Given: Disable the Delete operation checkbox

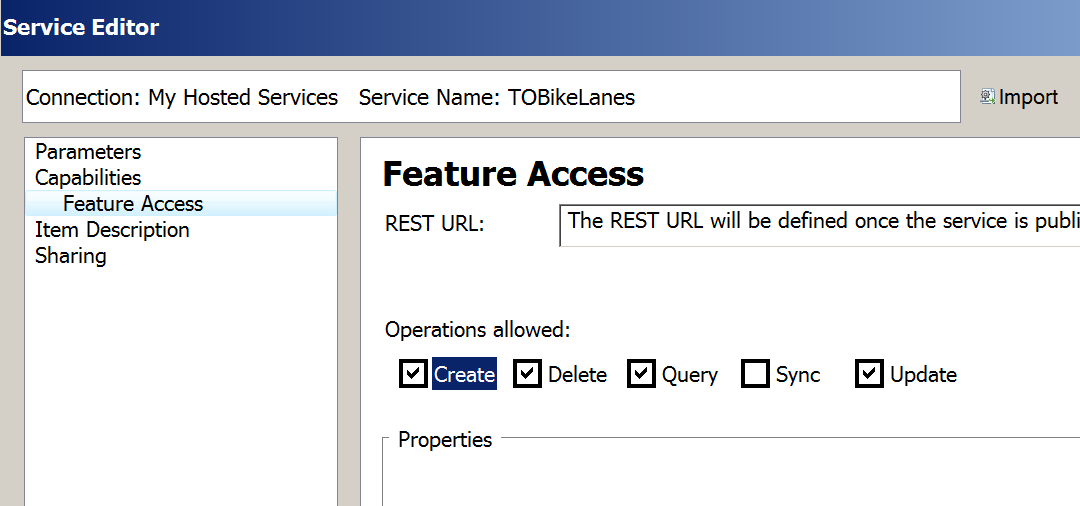Looking at the screenshot, I should click(528, 374).
